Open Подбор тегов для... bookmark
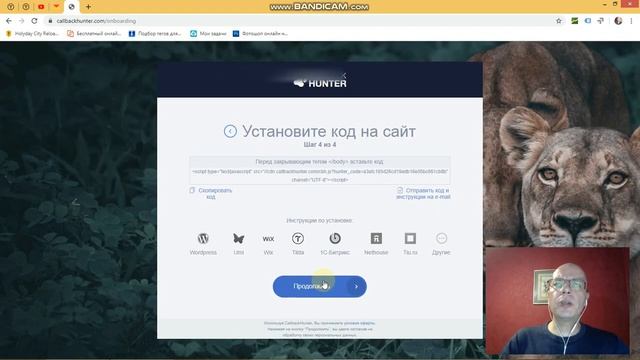 (155, 34)
